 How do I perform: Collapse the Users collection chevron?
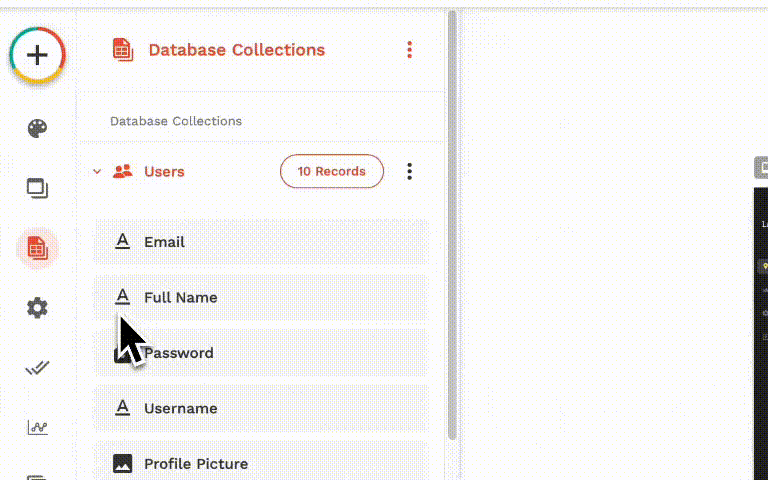coord(97,172)
